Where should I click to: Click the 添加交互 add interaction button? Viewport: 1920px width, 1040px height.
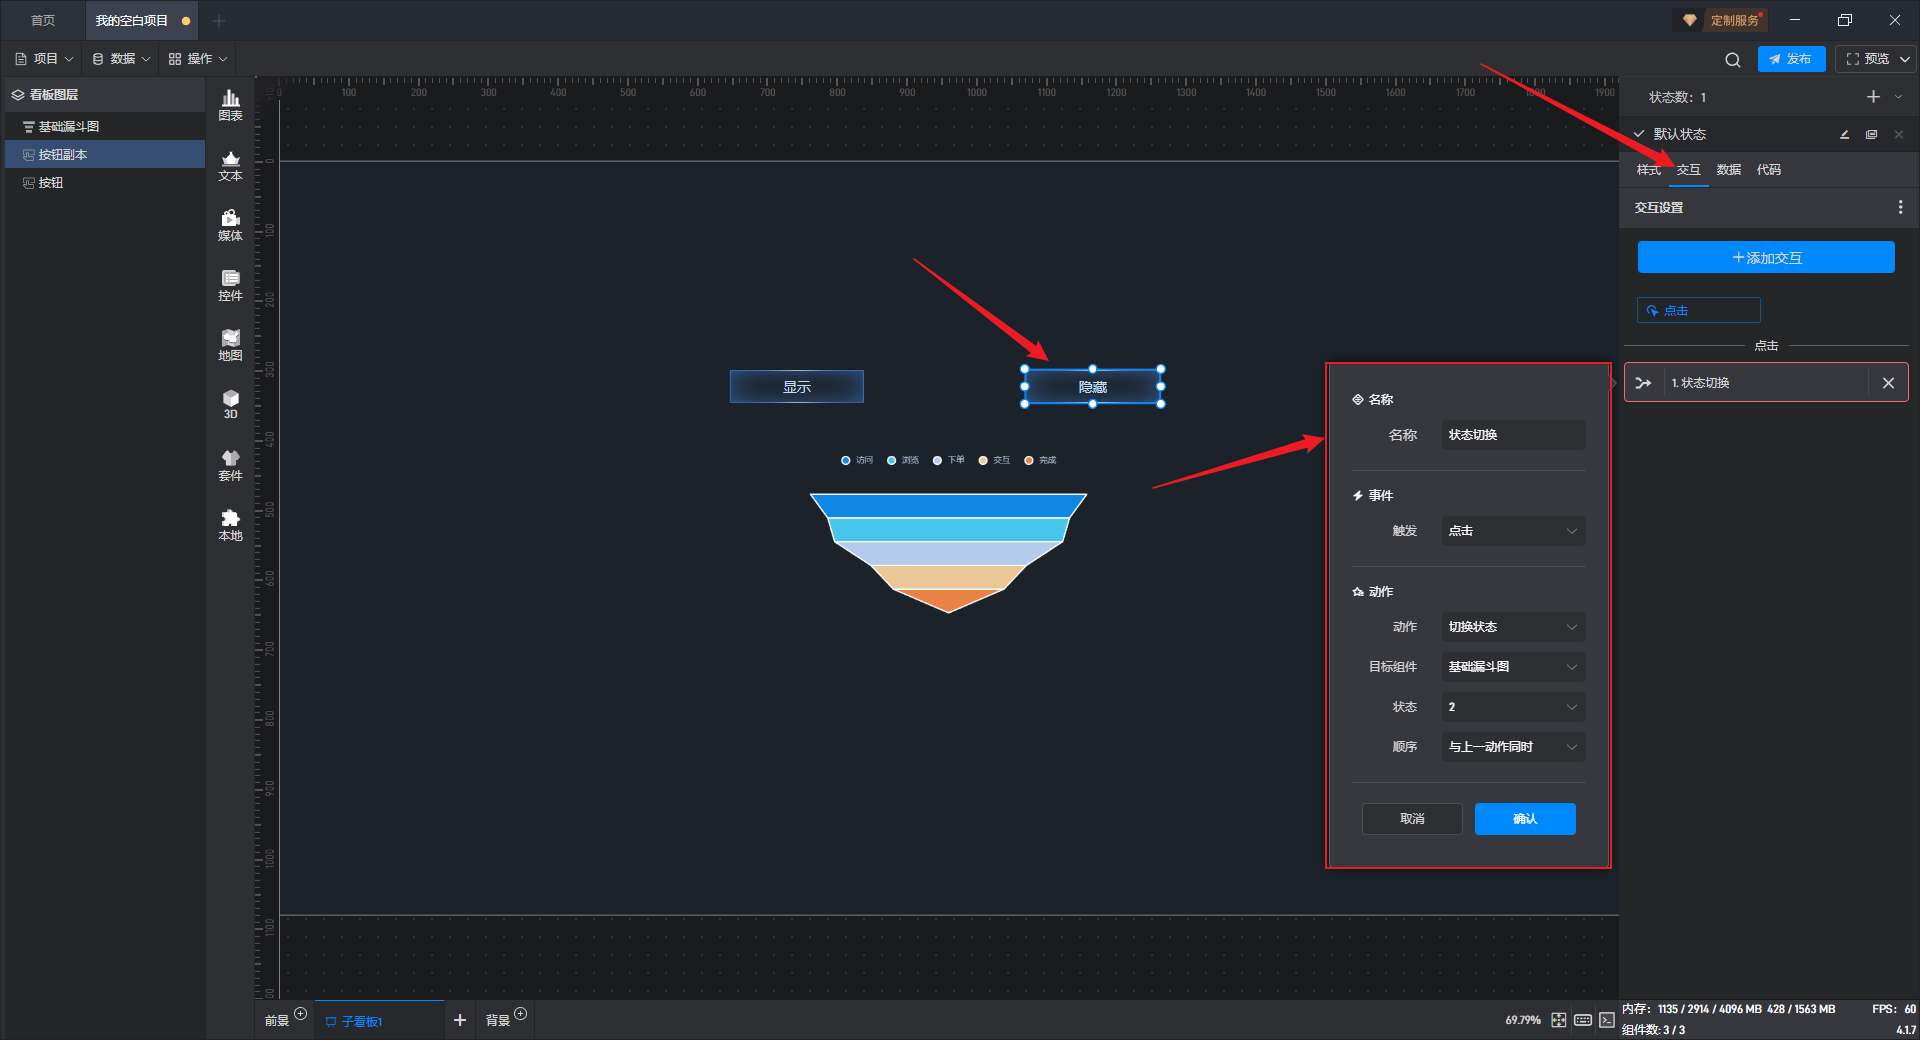point(1765,258)
